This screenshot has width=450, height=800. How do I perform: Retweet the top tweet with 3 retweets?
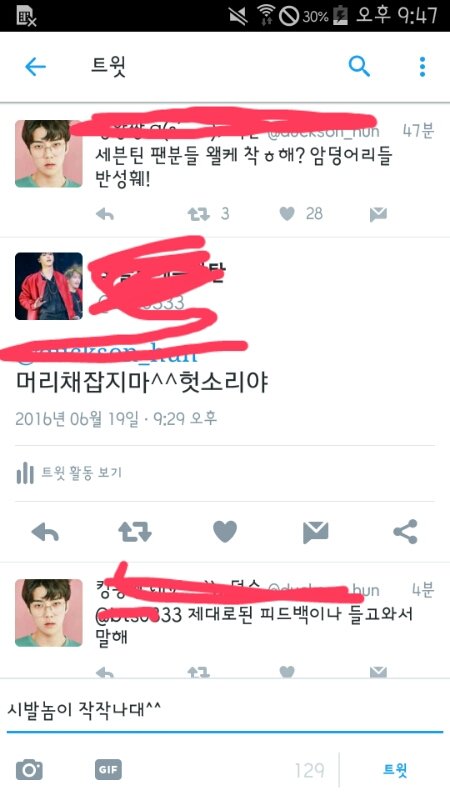(x=198, y=214)
